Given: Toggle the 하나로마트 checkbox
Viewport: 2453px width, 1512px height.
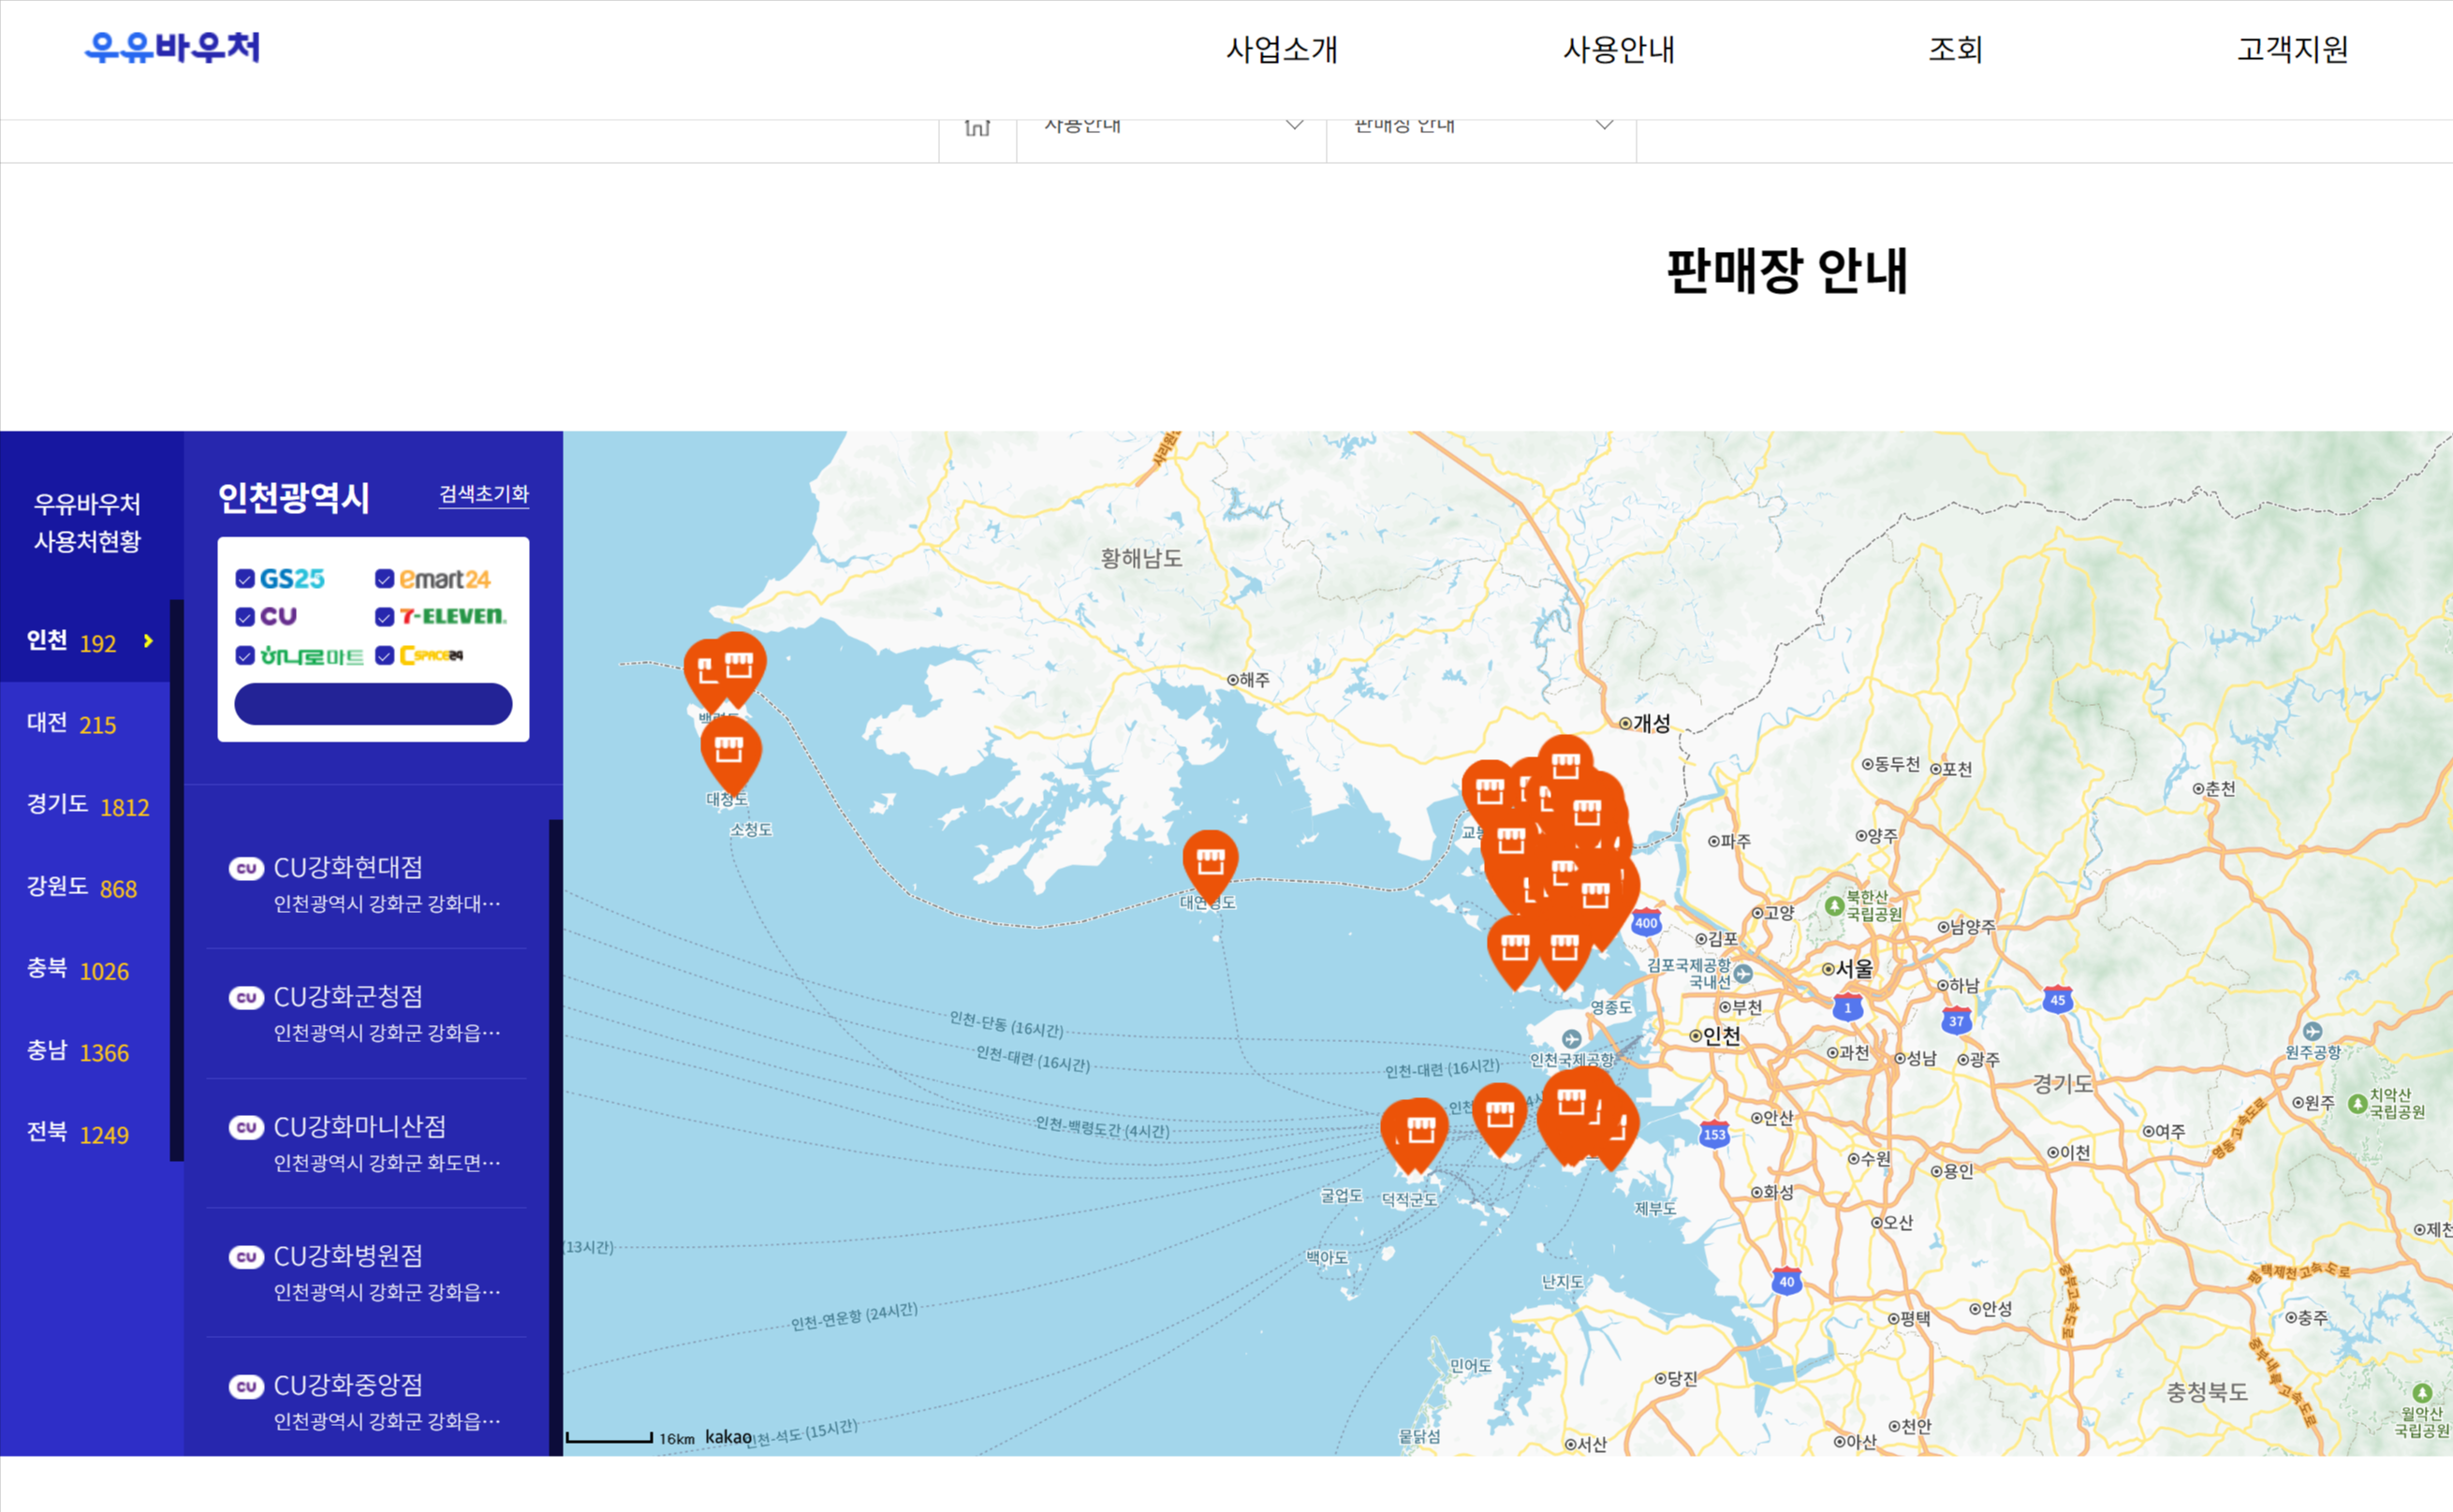Looking at the screenshot, I should [x=245, y=655].
